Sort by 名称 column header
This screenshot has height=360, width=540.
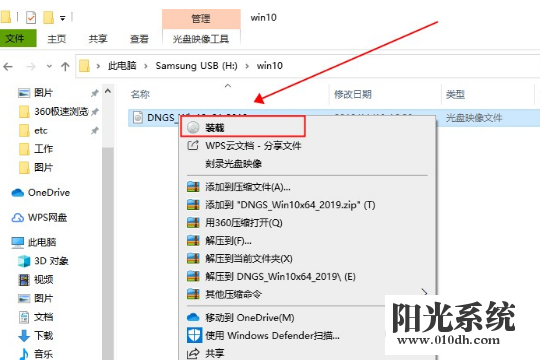[x=140, y=94]
